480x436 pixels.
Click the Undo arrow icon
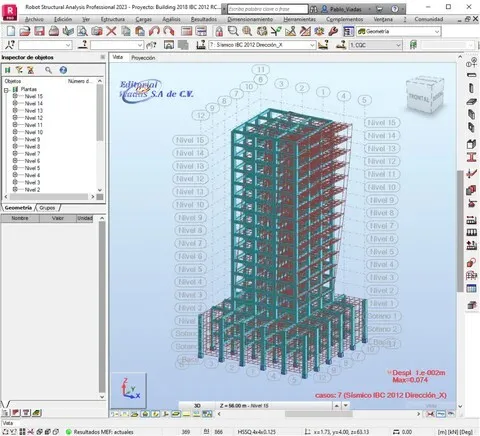point(154,31)
